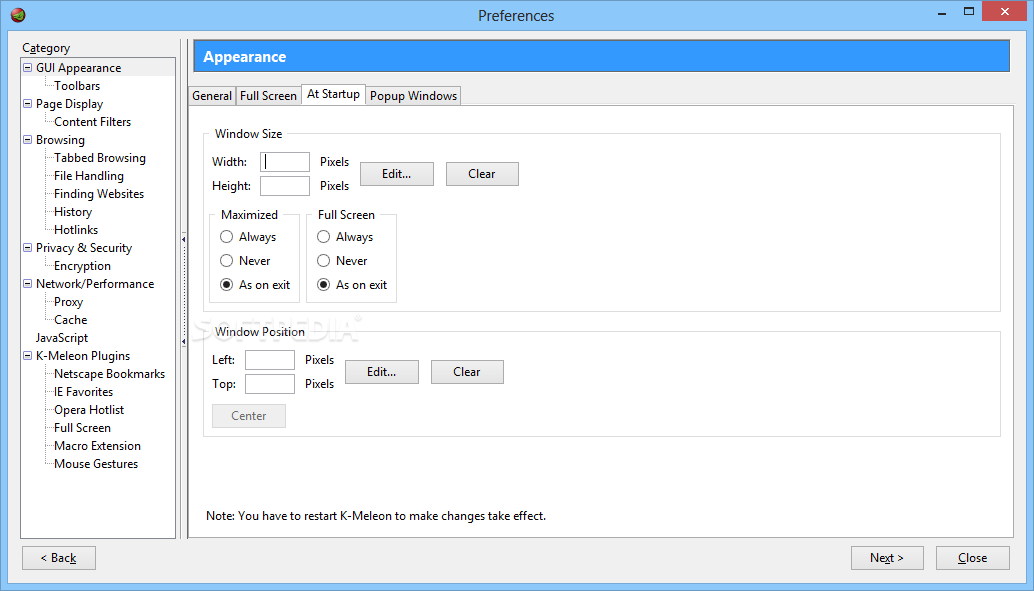Image resolution: width=1034 pixels, height=591 pixels.
Task: Select Privacy & Security category
Action: tap(84, 248)
